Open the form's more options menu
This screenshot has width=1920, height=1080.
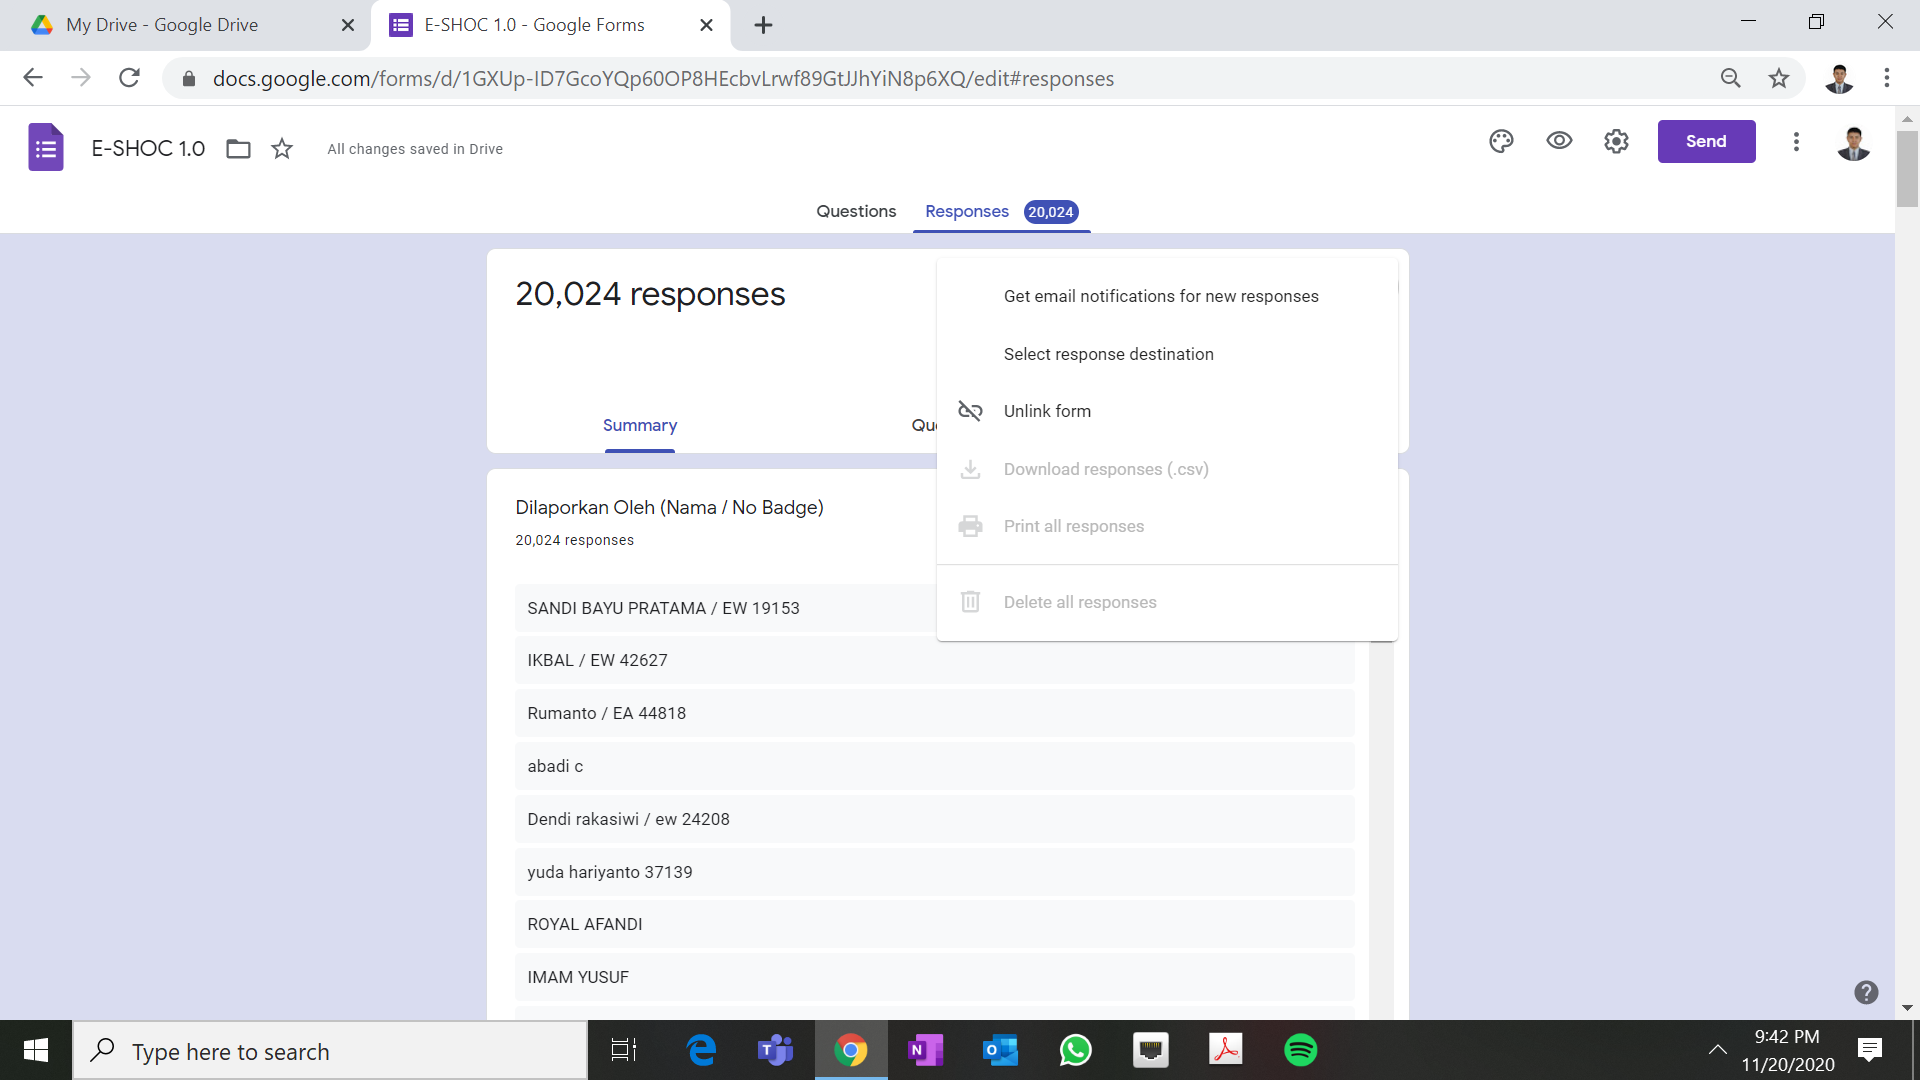[1796, 141]
